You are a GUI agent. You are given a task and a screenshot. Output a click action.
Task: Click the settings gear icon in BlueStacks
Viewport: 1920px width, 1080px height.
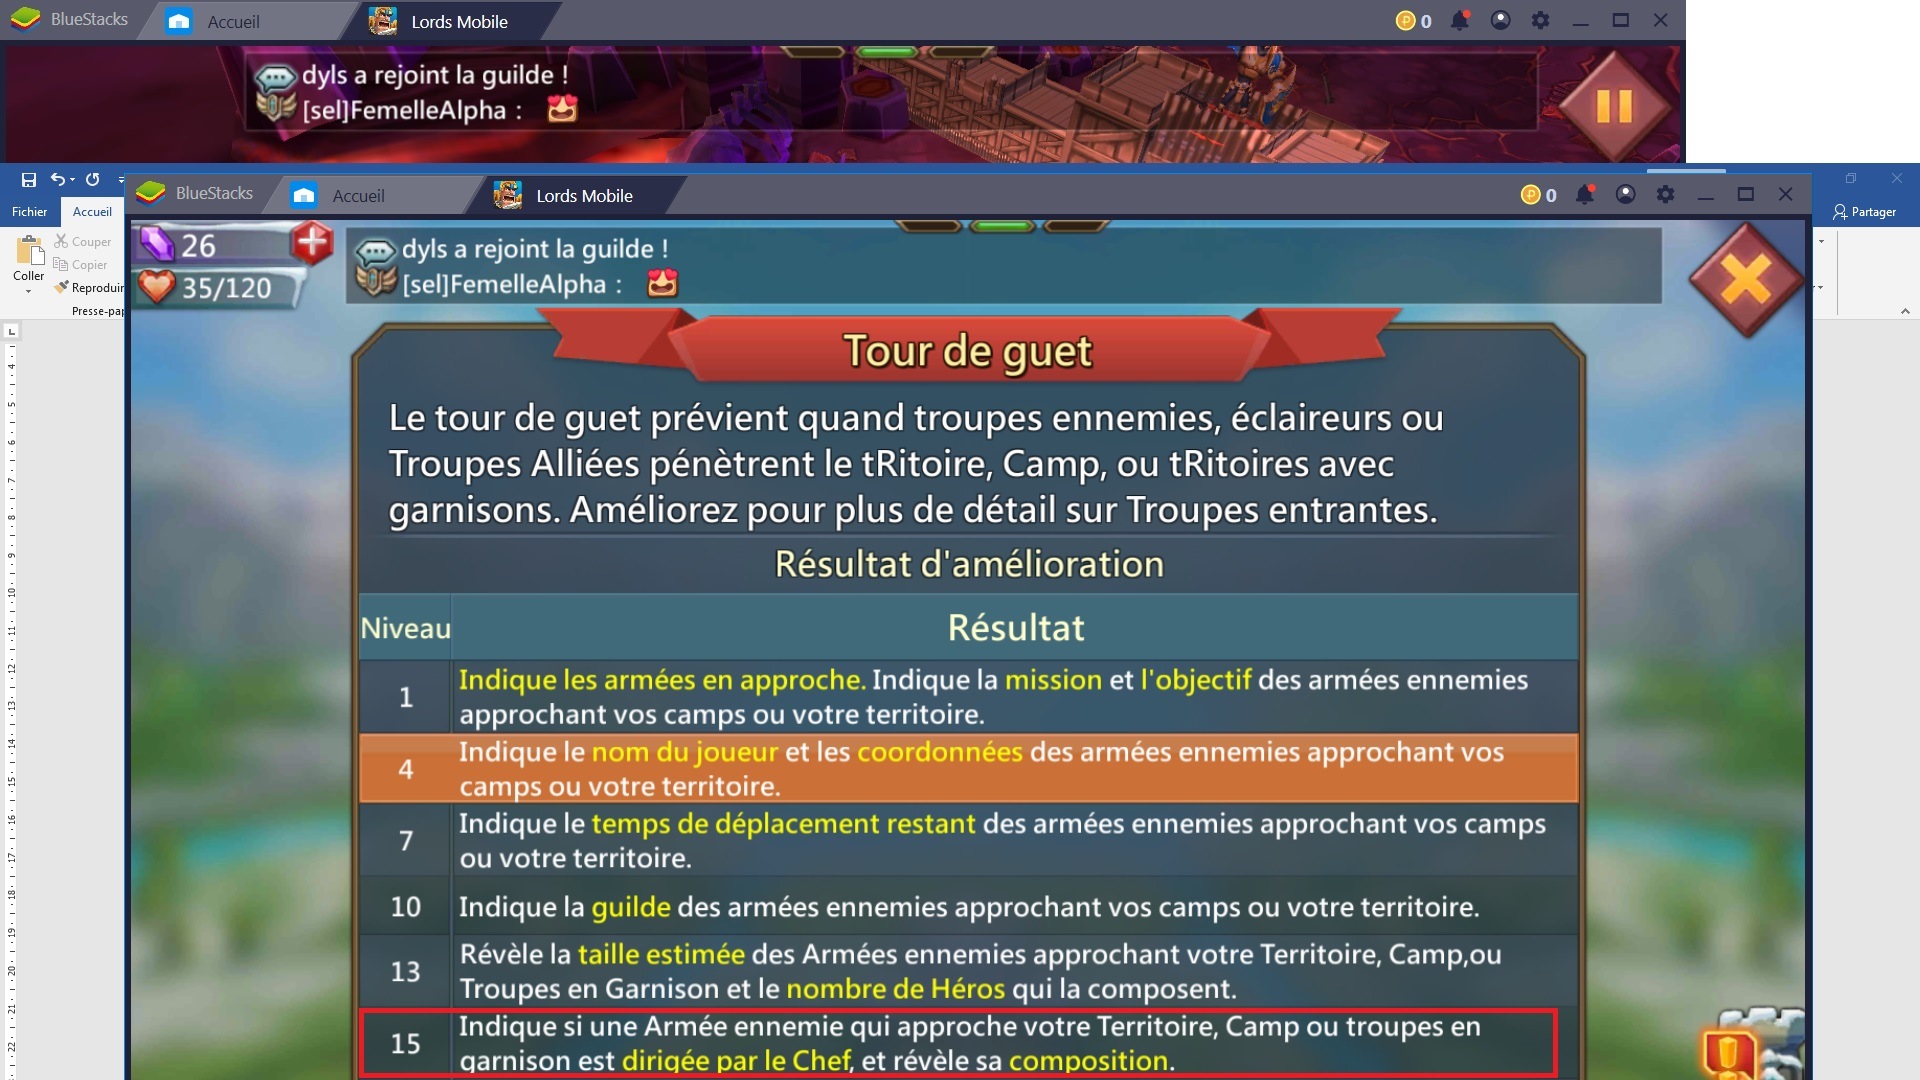[x=1538, y=20]
